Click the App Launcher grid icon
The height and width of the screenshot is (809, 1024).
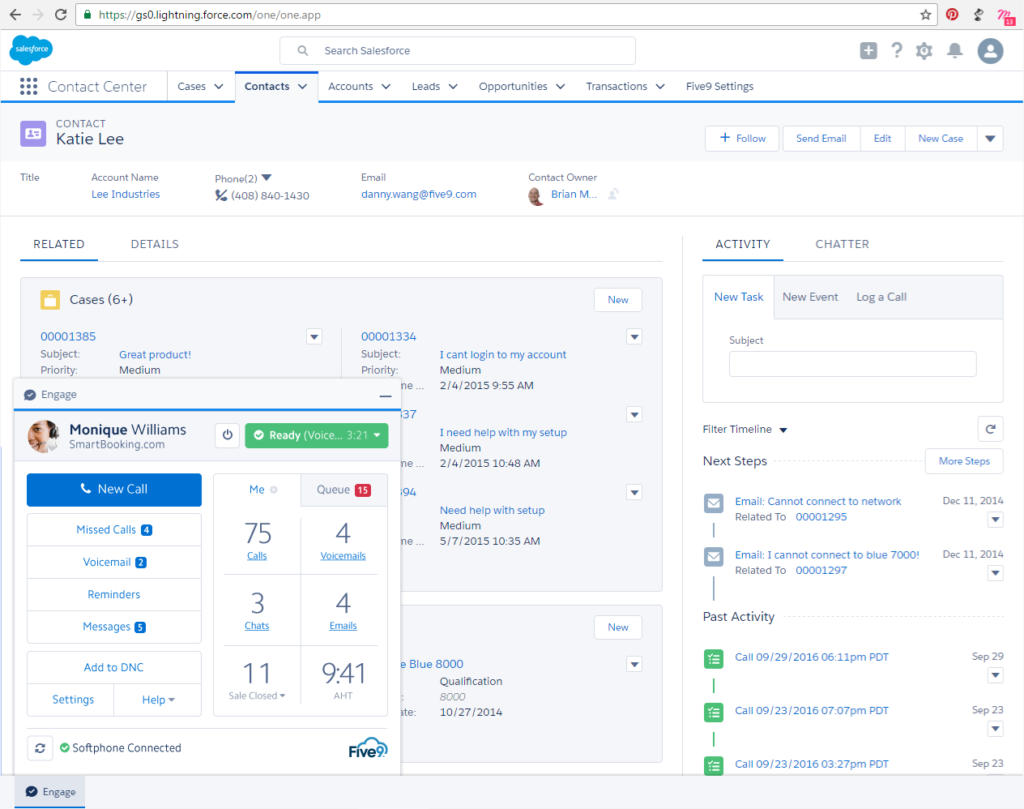(x=28, y=86)
